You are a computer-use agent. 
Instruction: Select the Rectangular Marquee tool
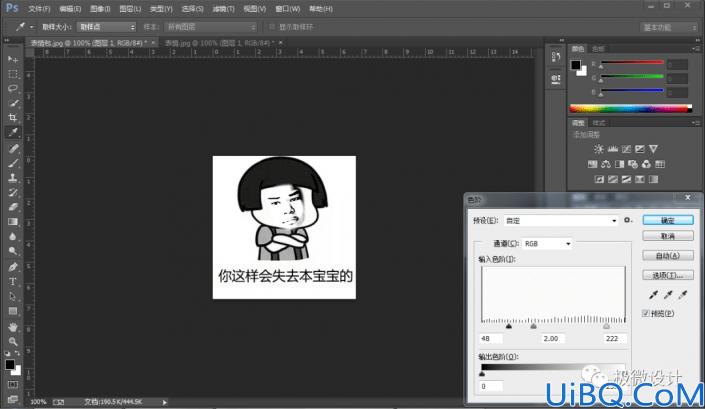tap(13, 74)
